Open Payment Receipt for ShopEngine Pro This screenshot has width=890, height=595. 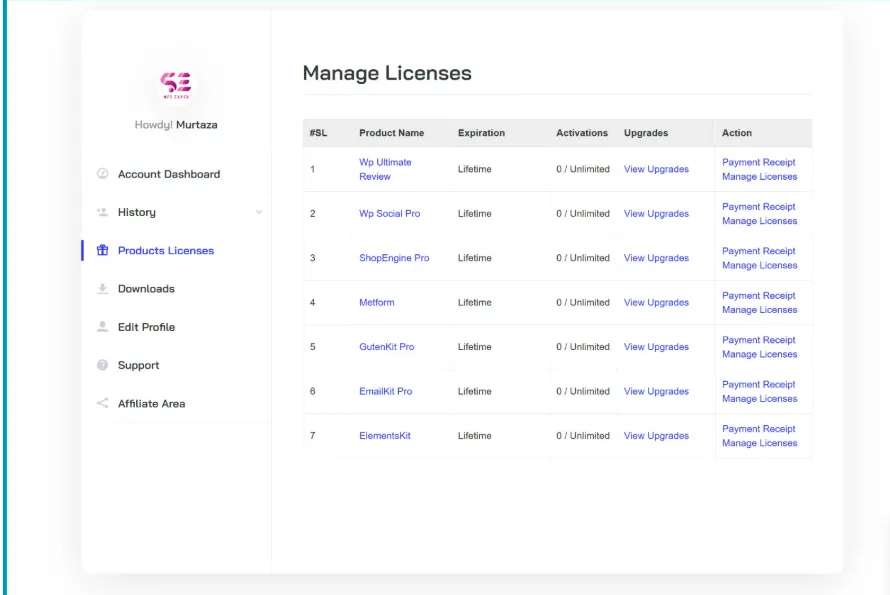758,251
